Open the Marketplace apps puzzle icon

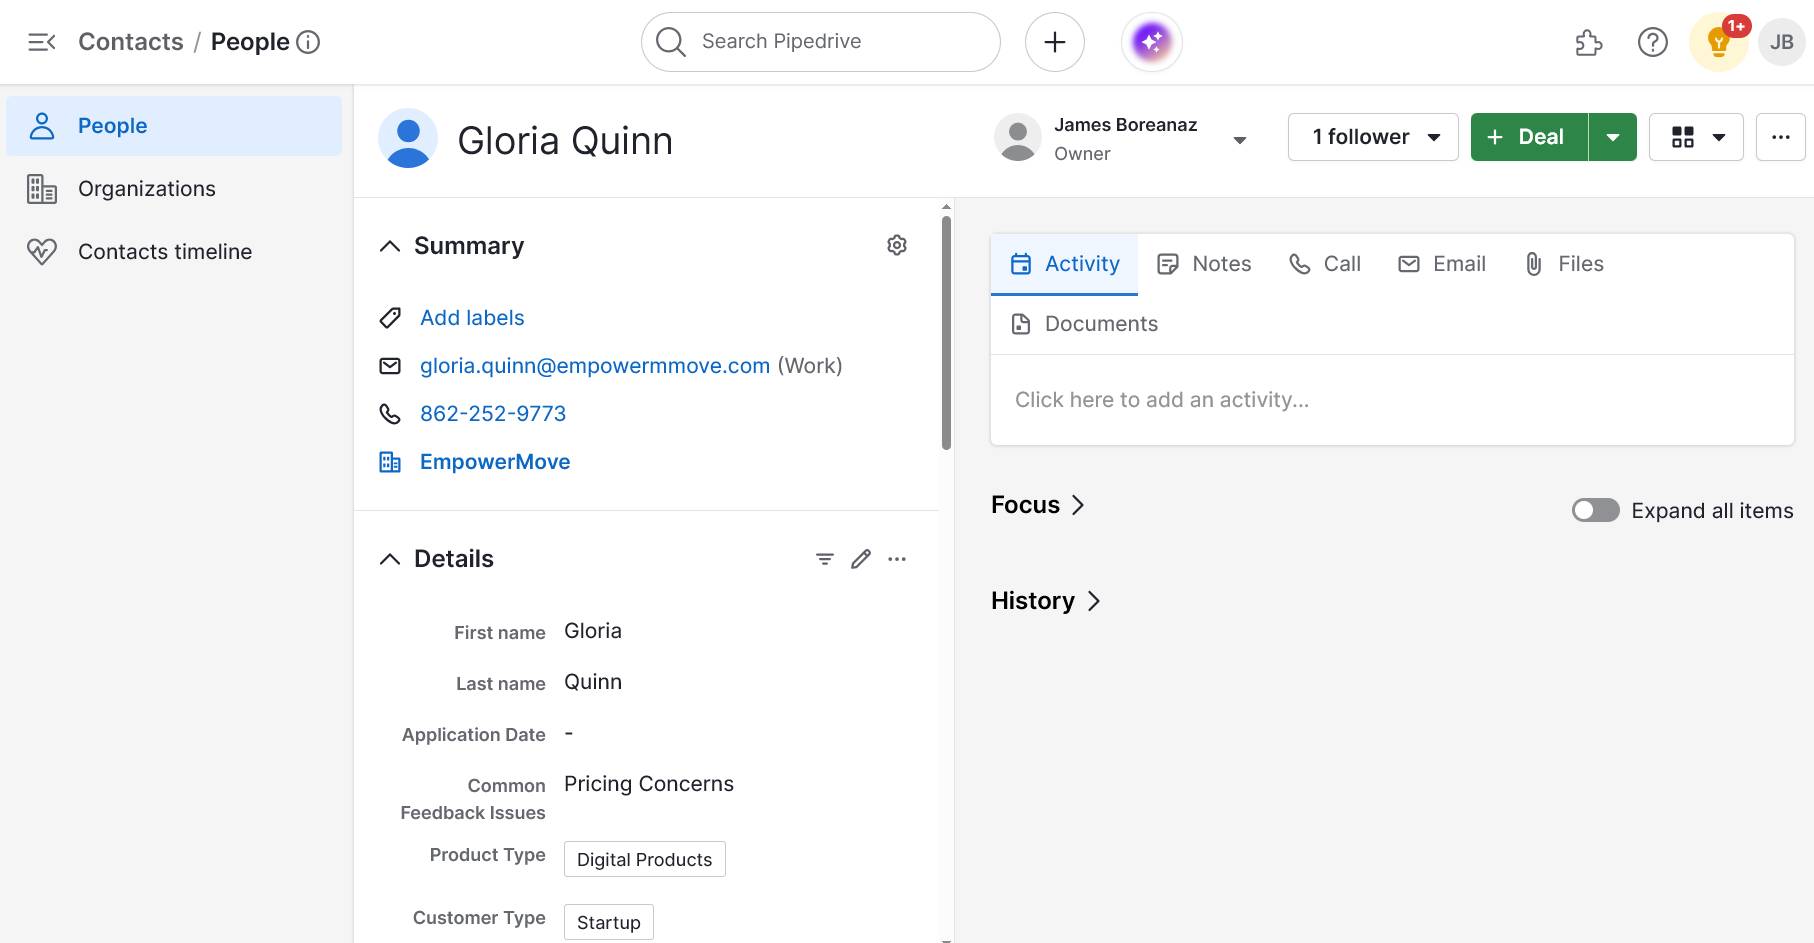point(1589,42)
